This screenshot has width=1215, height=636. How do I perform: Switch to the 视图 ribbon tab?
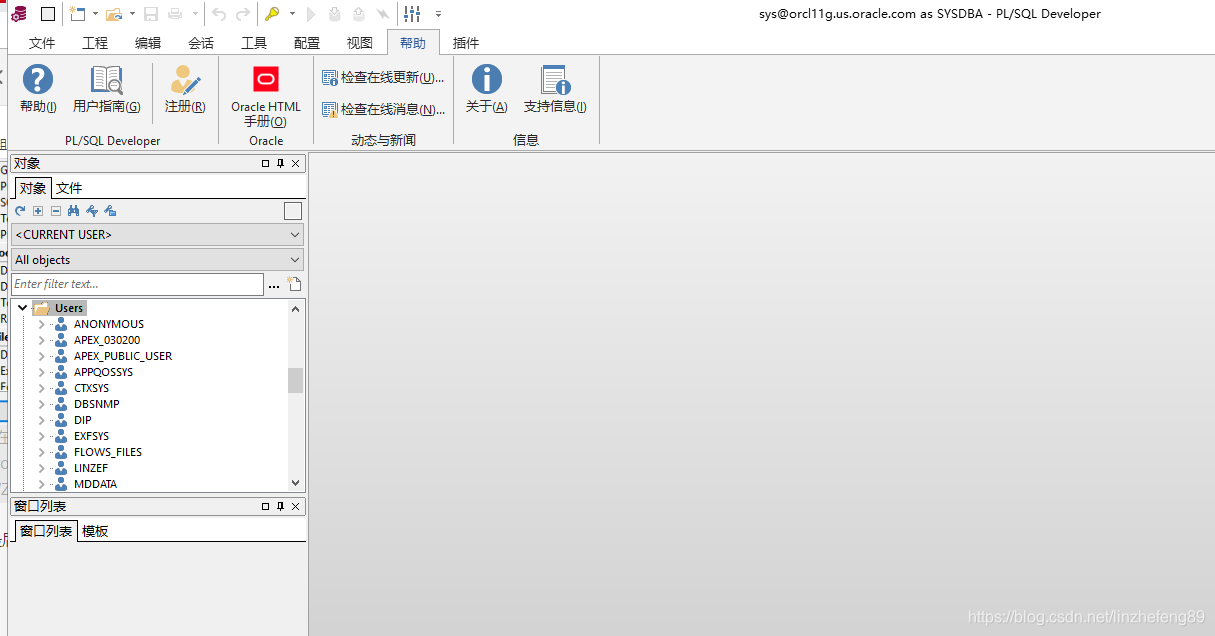coord(360,43)
